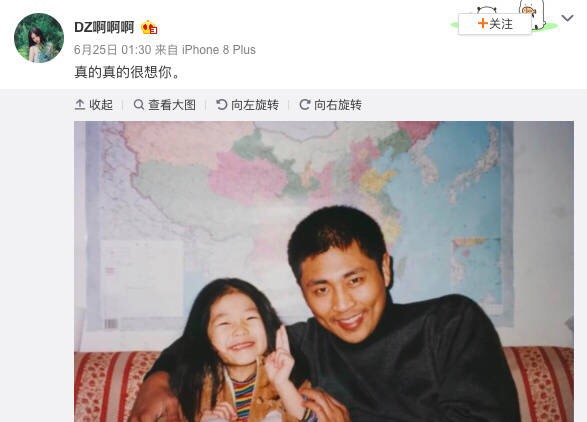The width and height of the screenshot is (587, 422).
Task: Click the expanded photo with the map
Action: [x=324, y=271]
